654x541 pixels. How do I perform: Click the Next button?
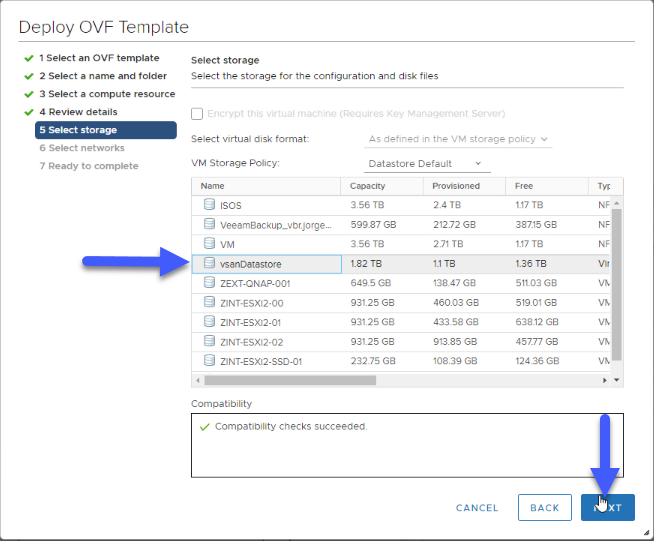pyautogui.click(x=608, y=508)
